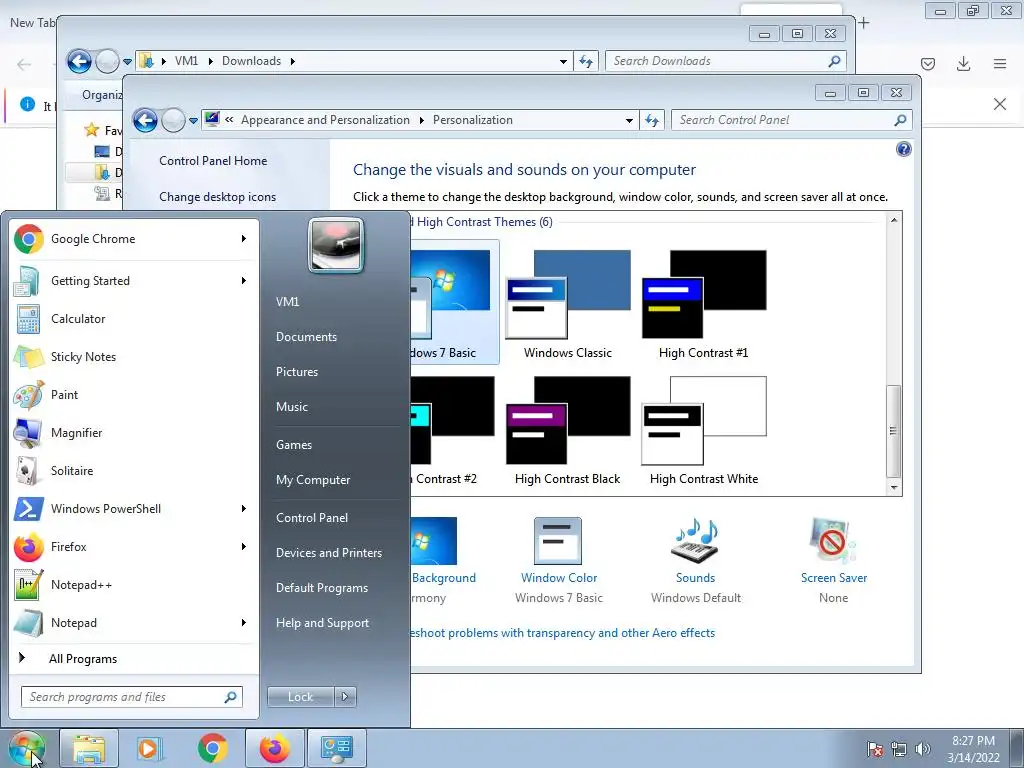Open Firefox hamburger menu
This screenshot has width=1024, height=768.
point(1000,63)
